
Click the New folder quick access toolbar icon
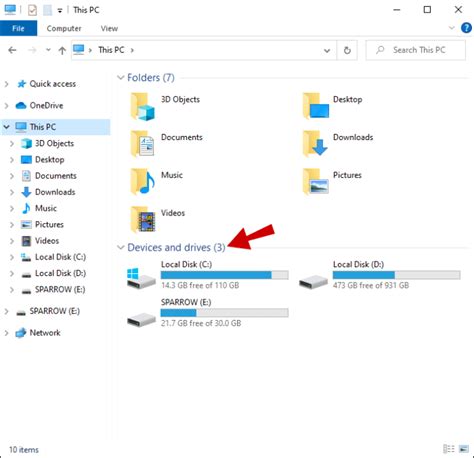48,10
